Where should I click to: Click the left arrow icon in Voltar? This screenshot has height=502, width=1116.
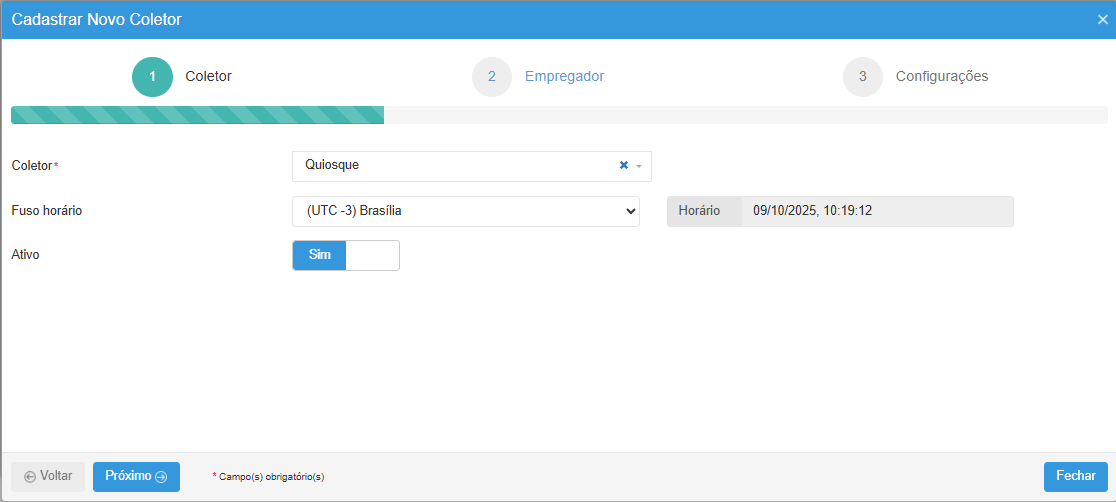(30, 477)
